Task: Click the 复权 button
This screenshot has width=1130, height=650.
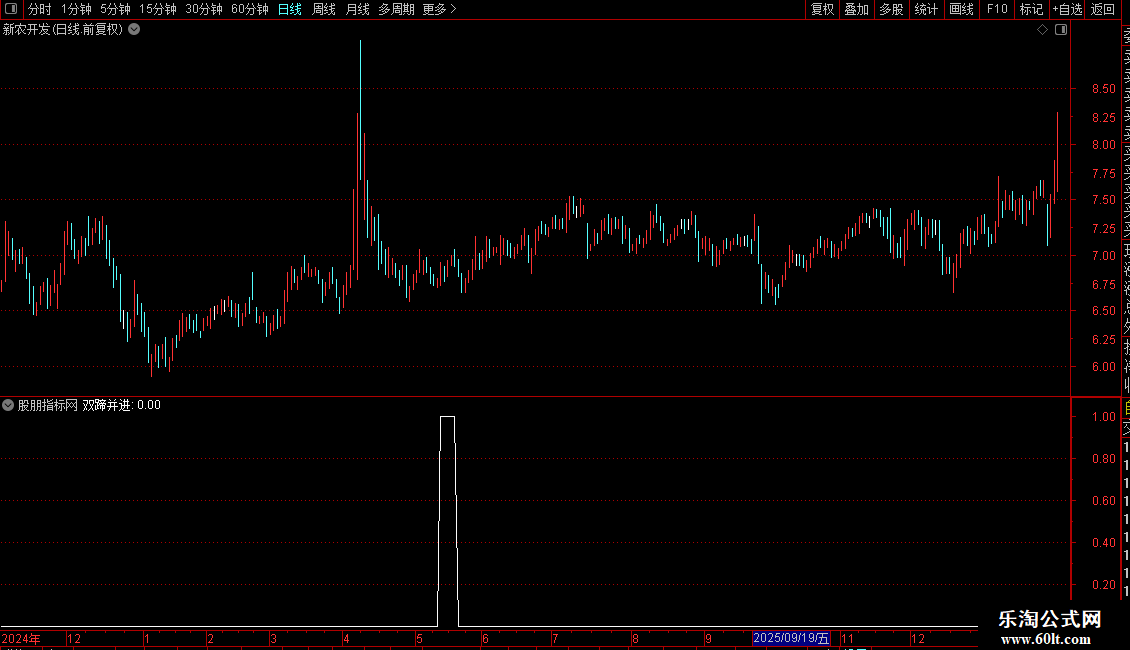Action: pyautogui.click(x=822, y=9)
